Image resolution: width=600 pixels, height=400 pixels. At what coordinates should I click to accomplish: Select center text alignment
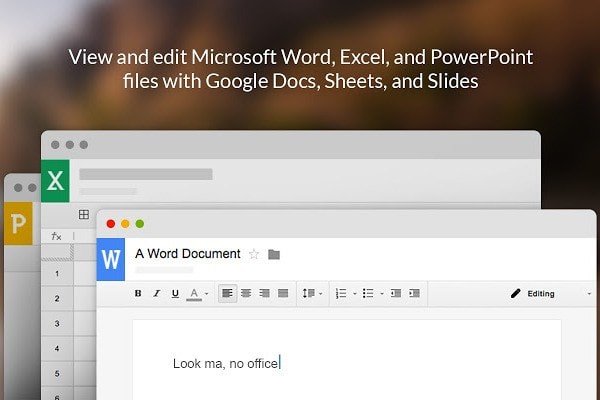pos(246,293)
